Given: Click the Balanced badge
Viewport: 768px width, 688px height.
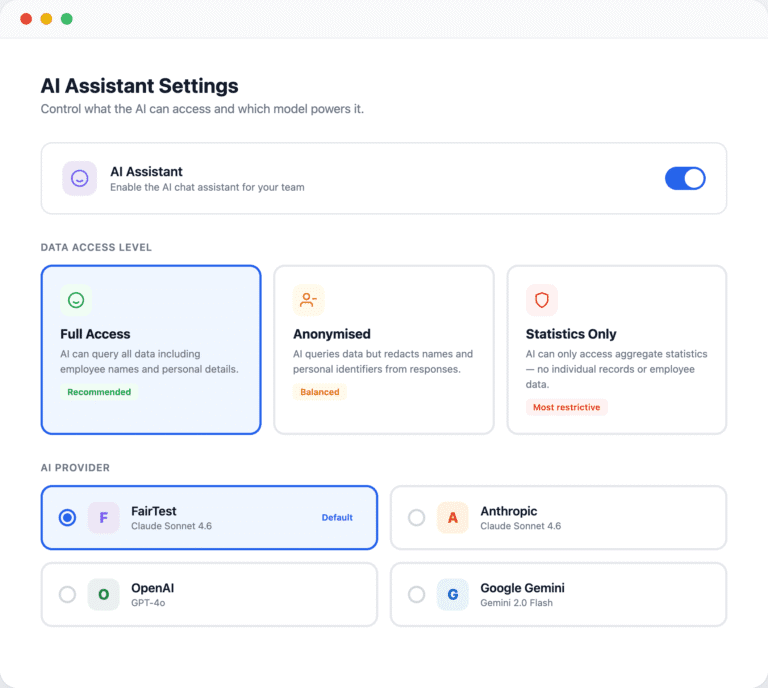Looking at the screenshot, I should tap(319, 392).
